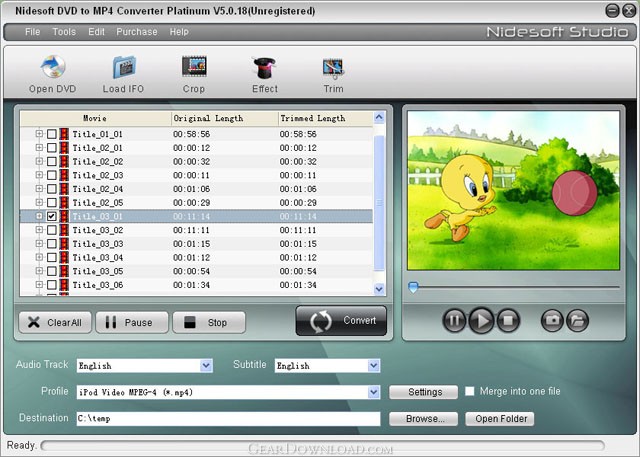Expand the Title_03_03 tree node
Screen dimensions: 640x457
pos(39,243)
